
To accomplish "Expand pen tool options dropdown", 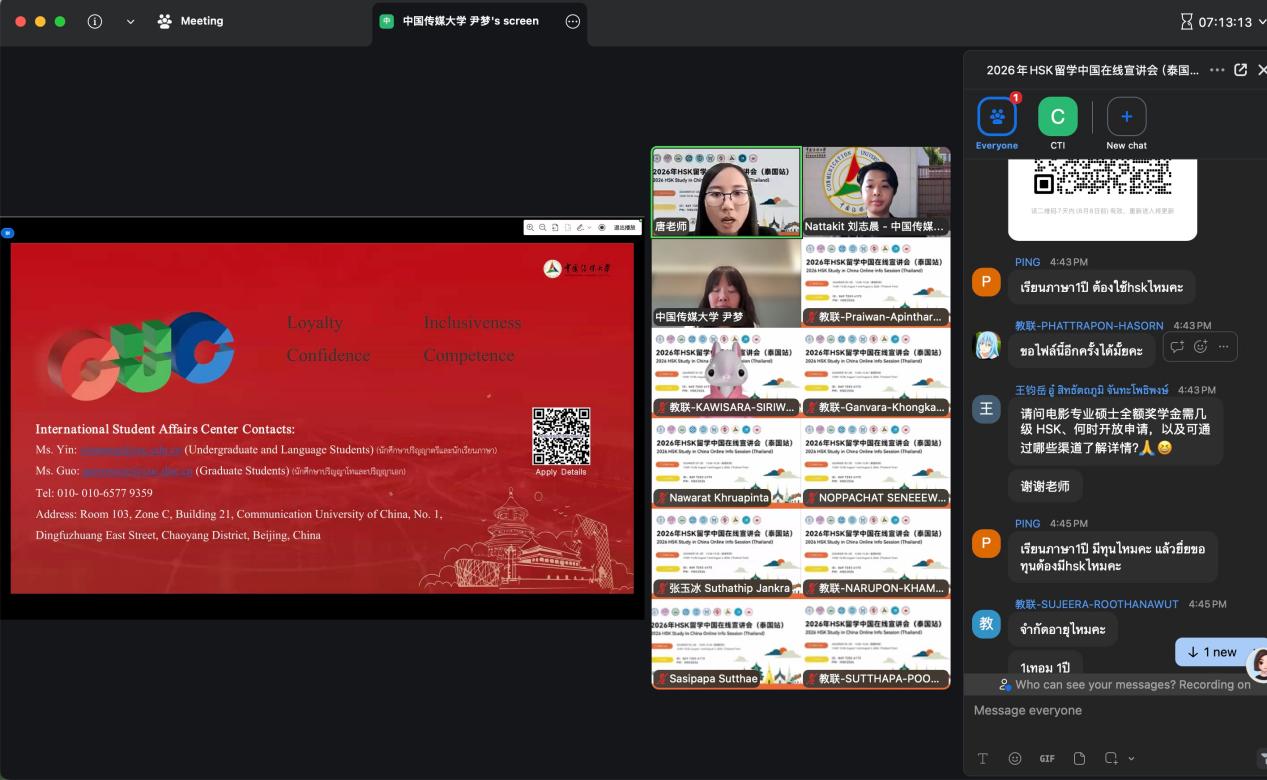I will pos(590,228).
